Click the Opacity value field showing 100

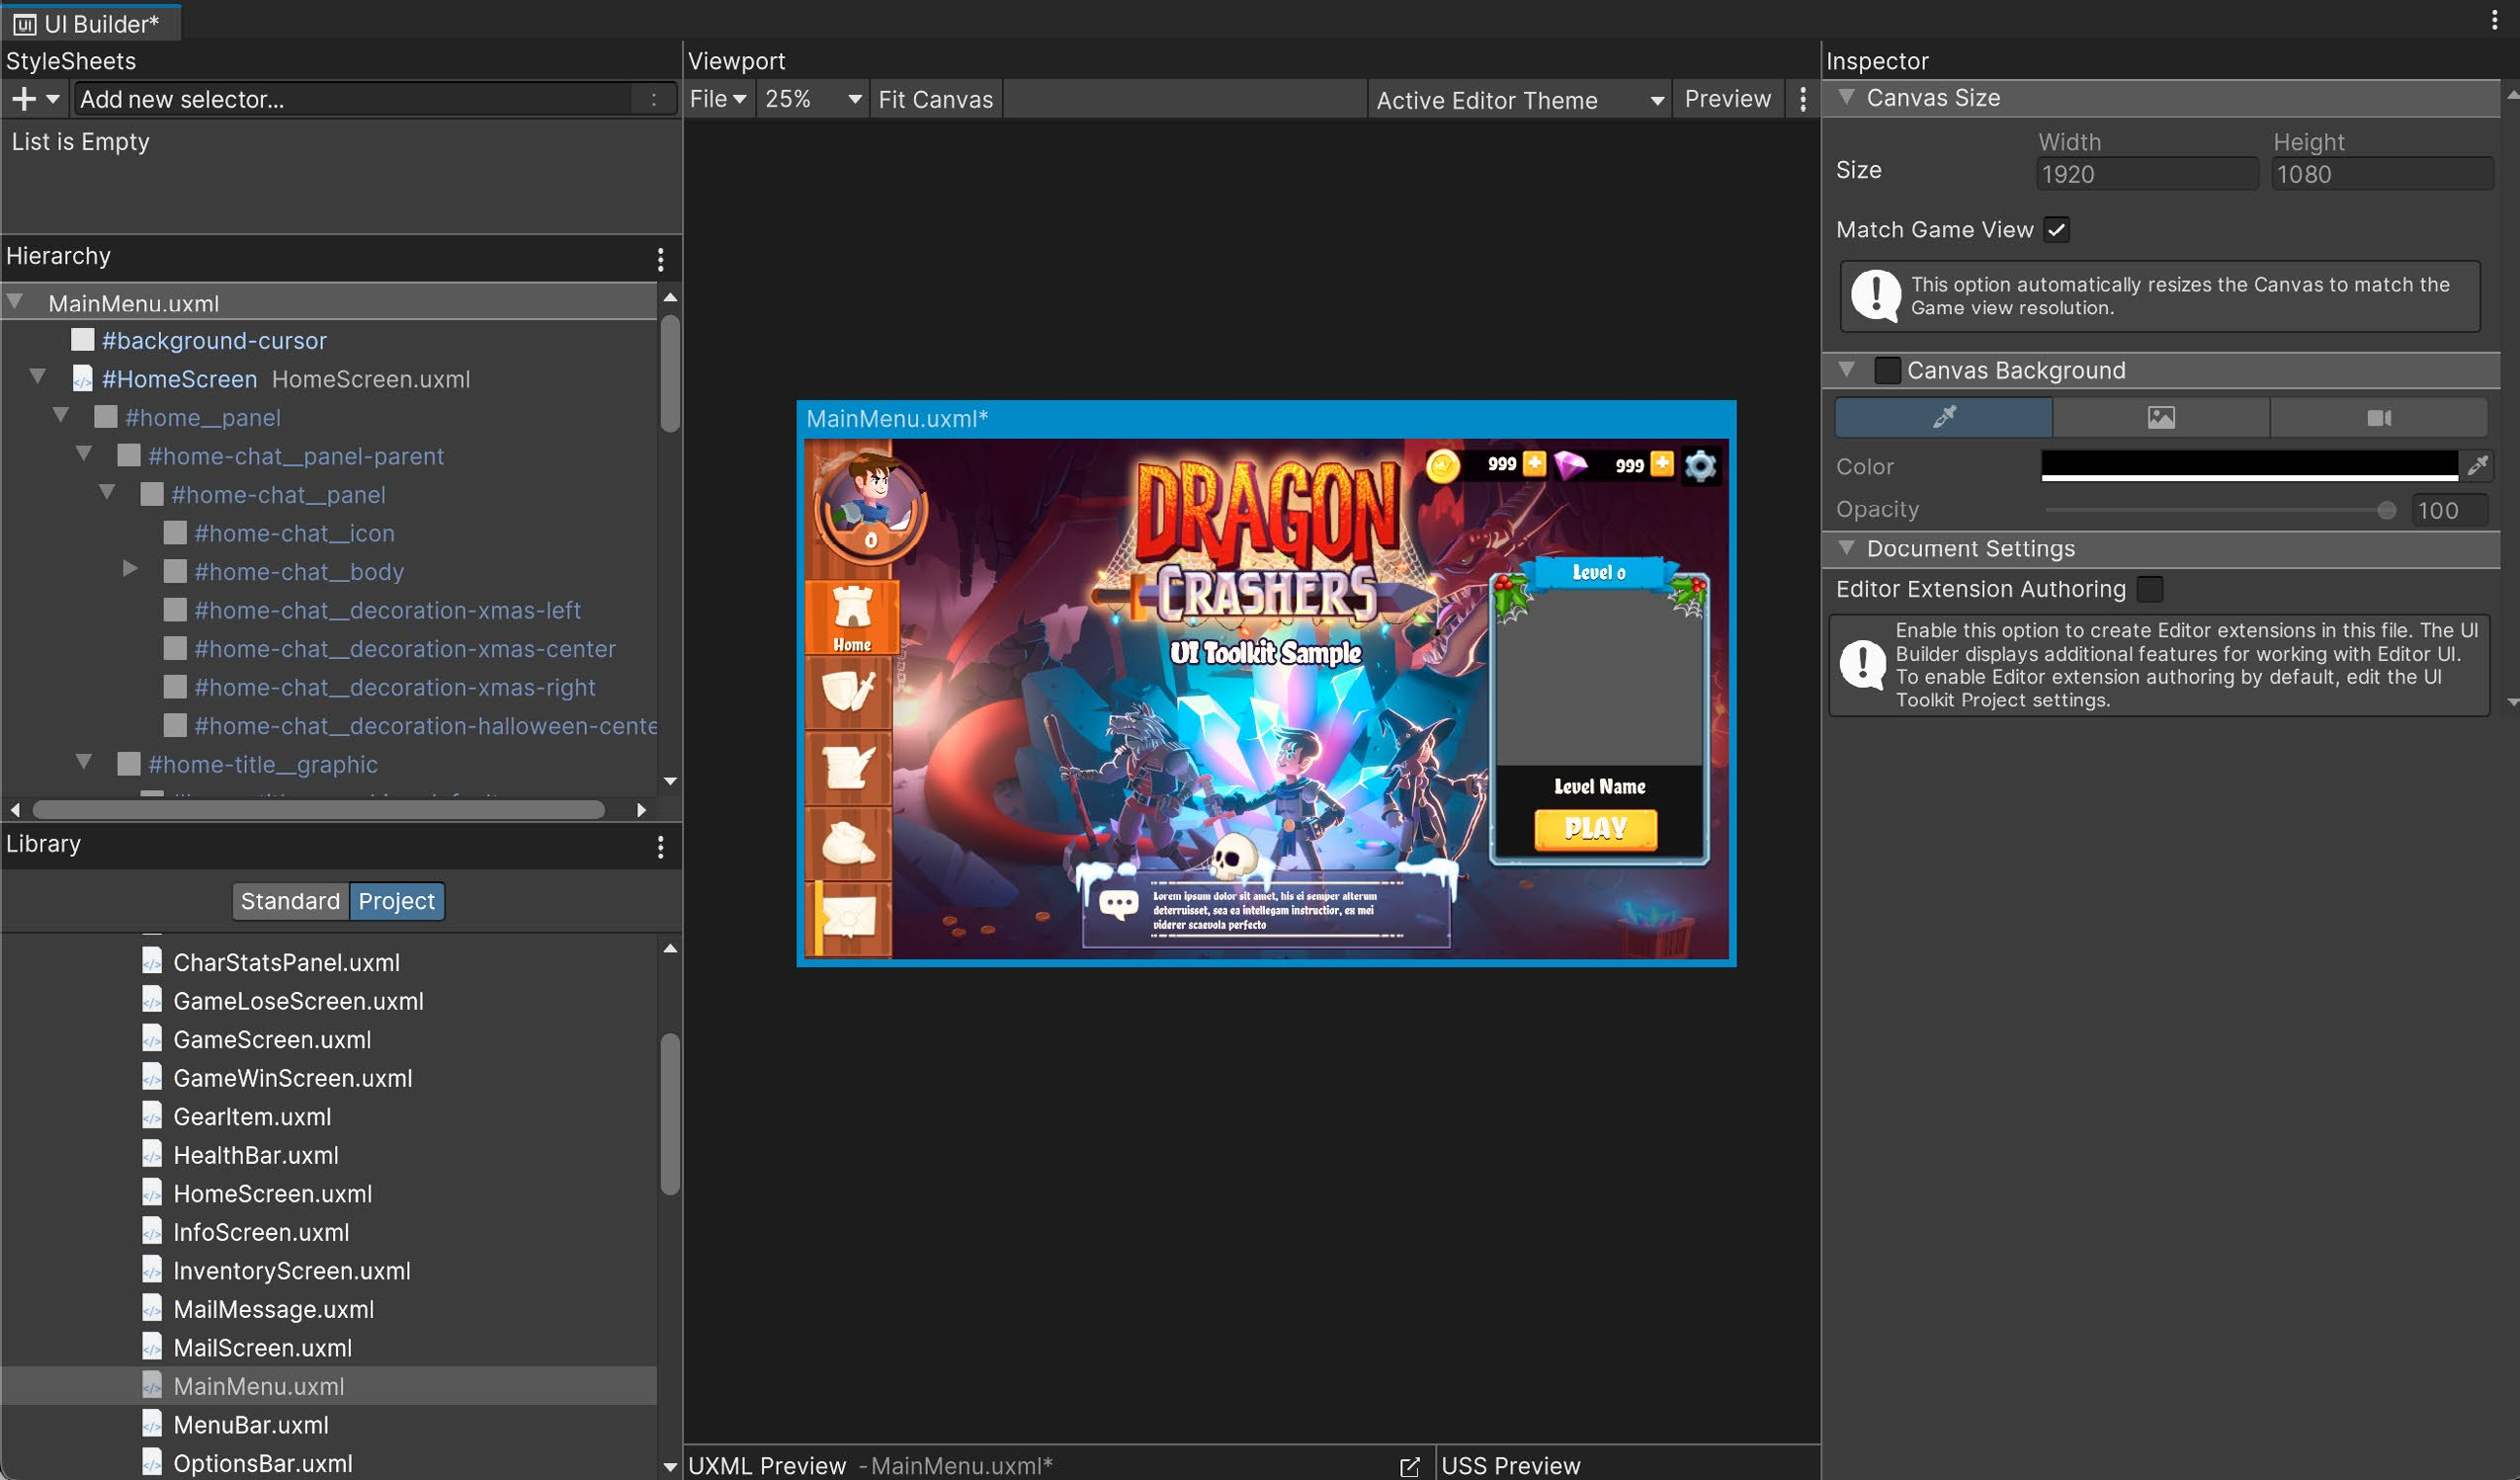point(2450,510)
